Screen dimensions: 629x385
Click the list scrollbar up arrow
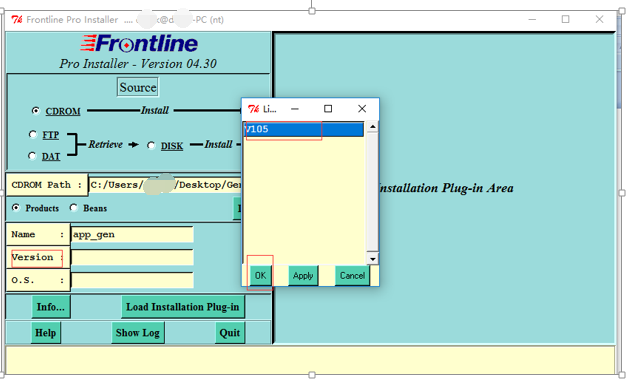(x=373, y=127)
